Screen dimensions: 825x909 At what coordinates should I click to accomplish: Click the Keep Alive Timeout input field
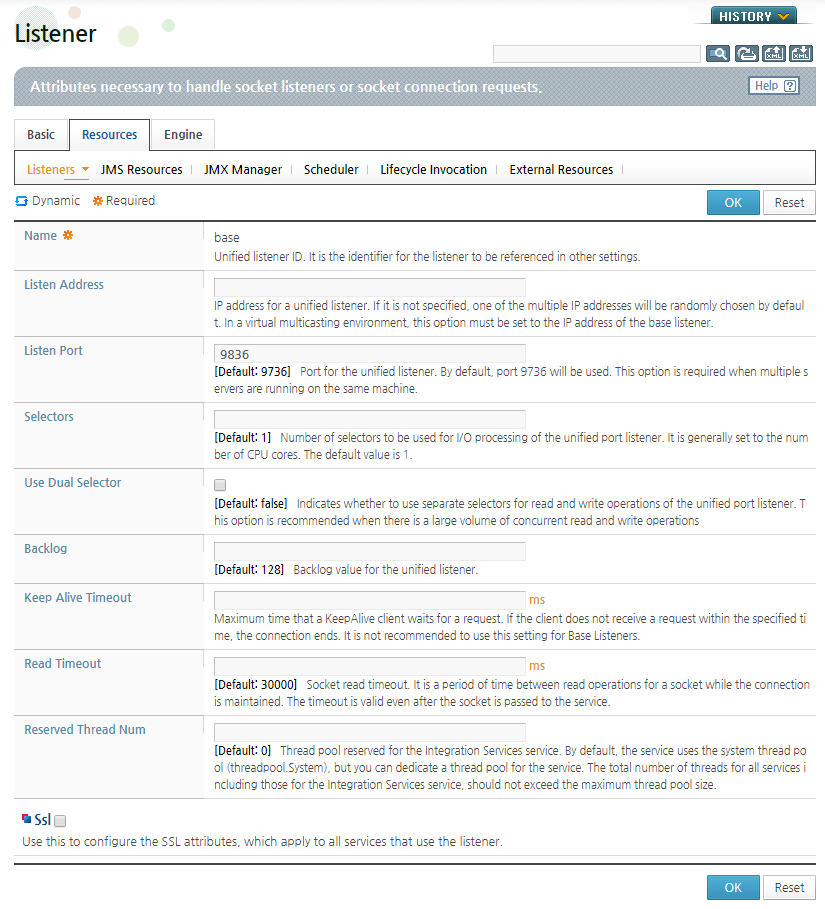coord(370,600)
